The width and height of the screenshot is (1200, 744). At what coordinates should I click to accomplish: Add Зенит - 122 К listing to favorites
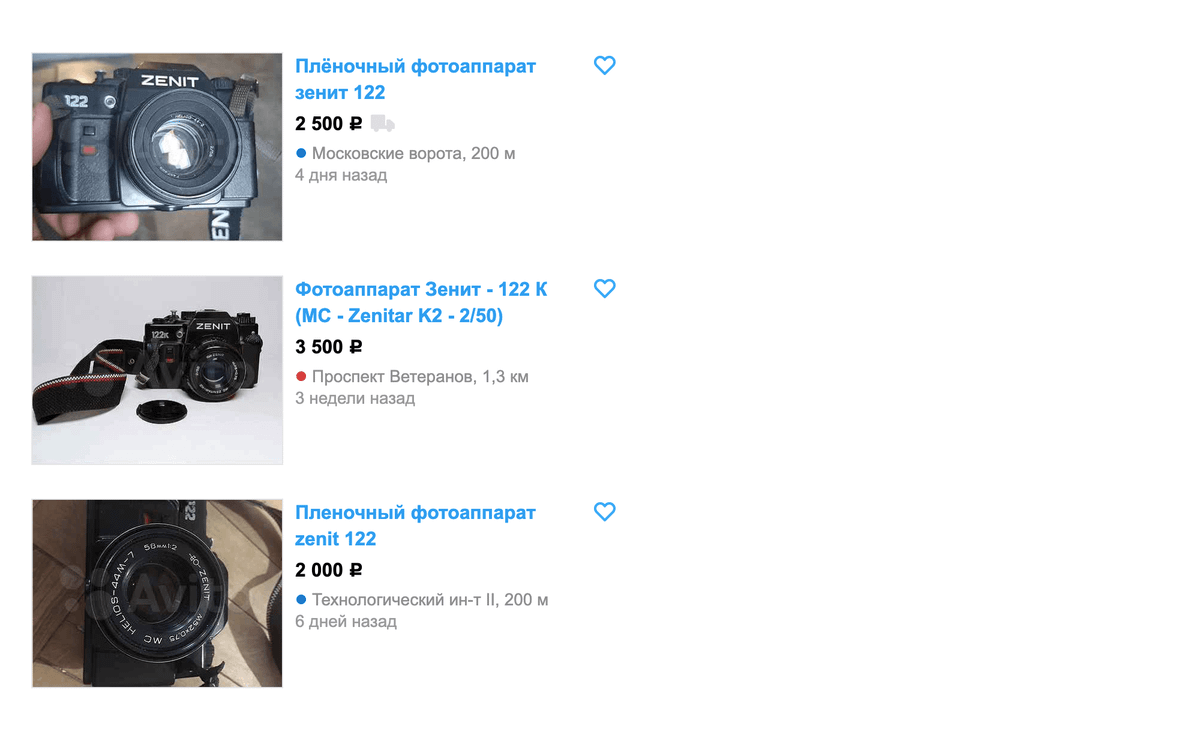coord(604,288)
